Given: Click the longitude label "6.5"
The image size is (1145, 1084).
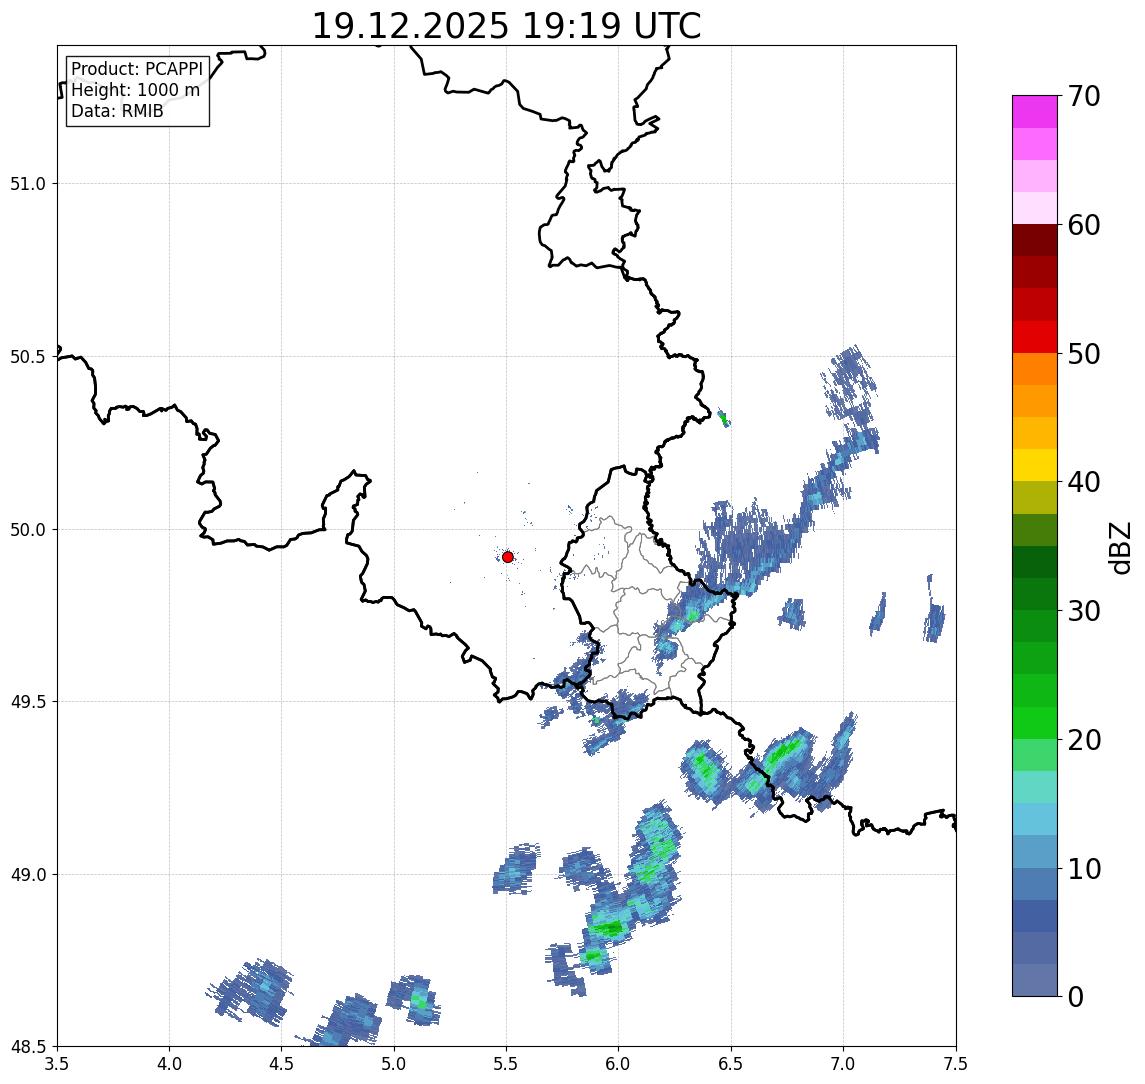Looking at the screenshot, I should [732, 1063].
